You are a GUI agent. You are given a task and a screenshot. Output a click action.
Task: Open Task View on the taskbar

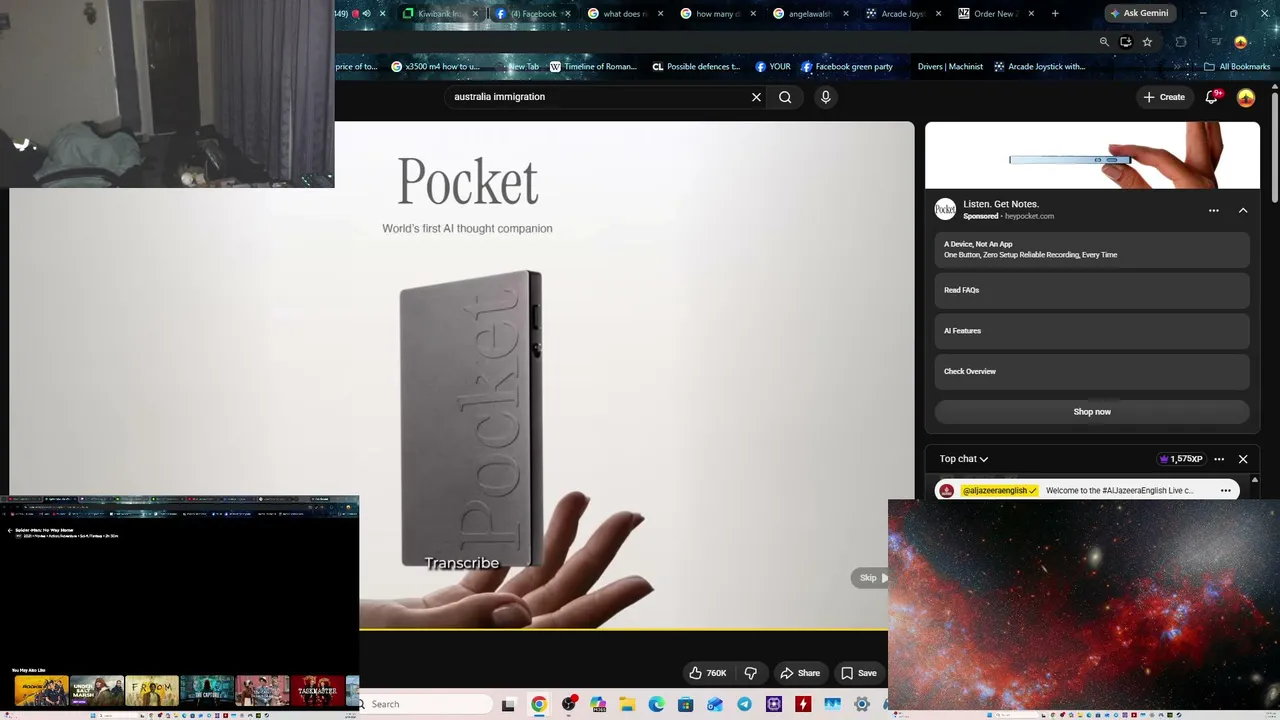[508, 704]
